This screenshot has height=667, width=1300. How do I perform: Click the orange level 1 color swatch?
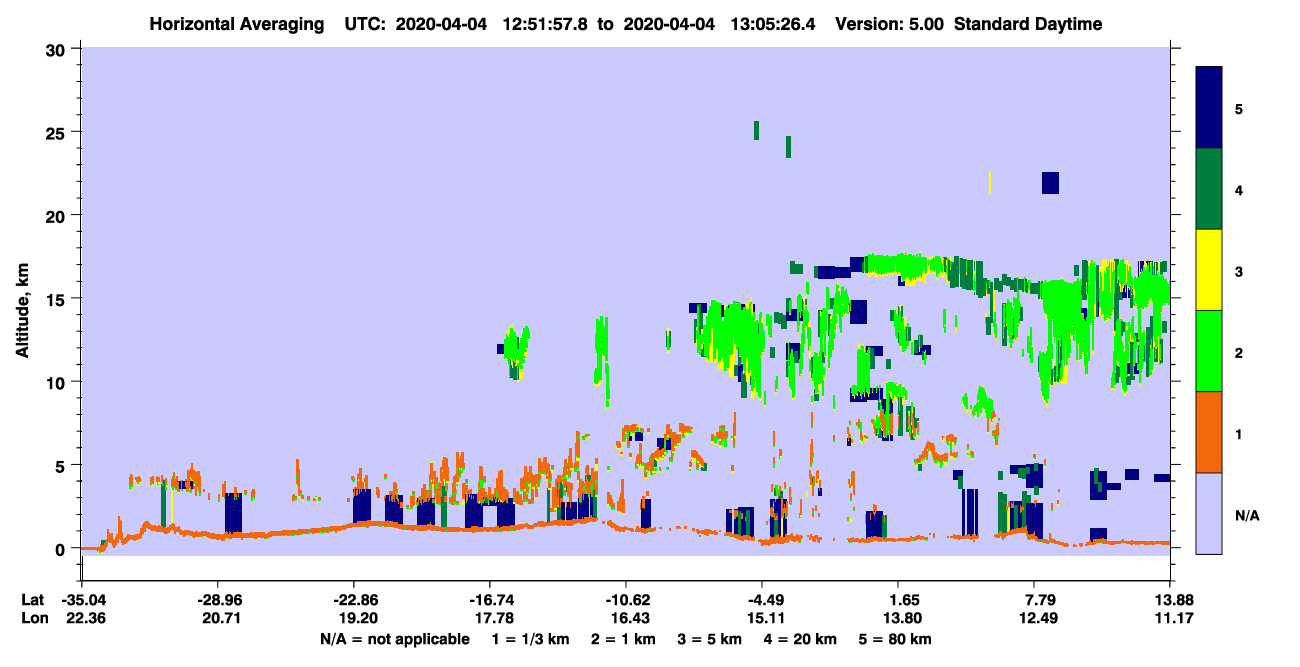[1209, 432]
